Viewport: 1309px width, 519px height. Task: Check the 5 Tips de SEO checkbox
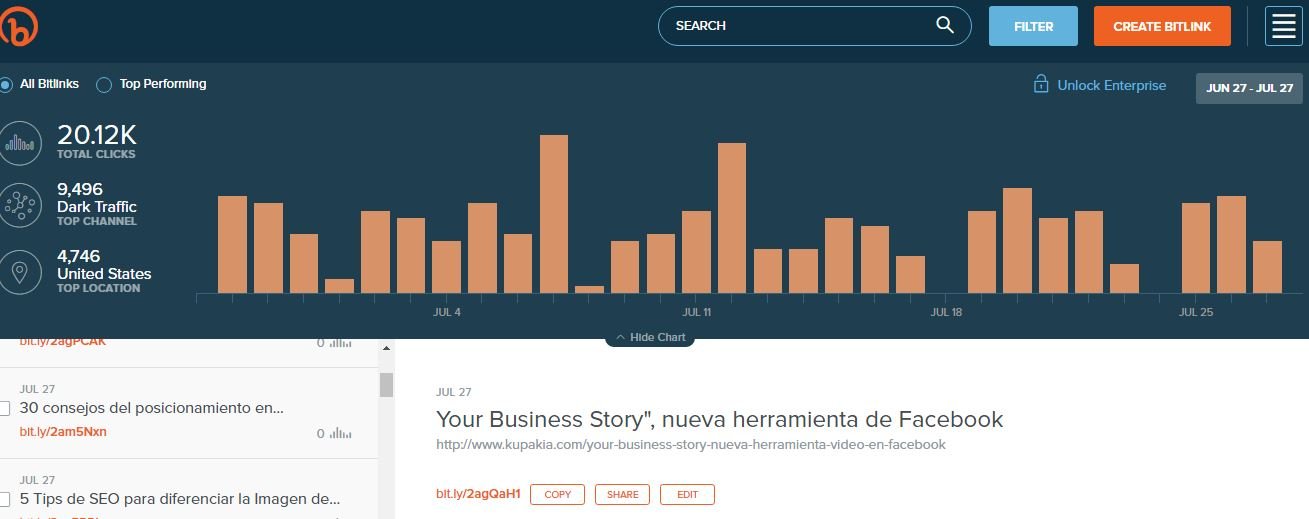[5, 499]
